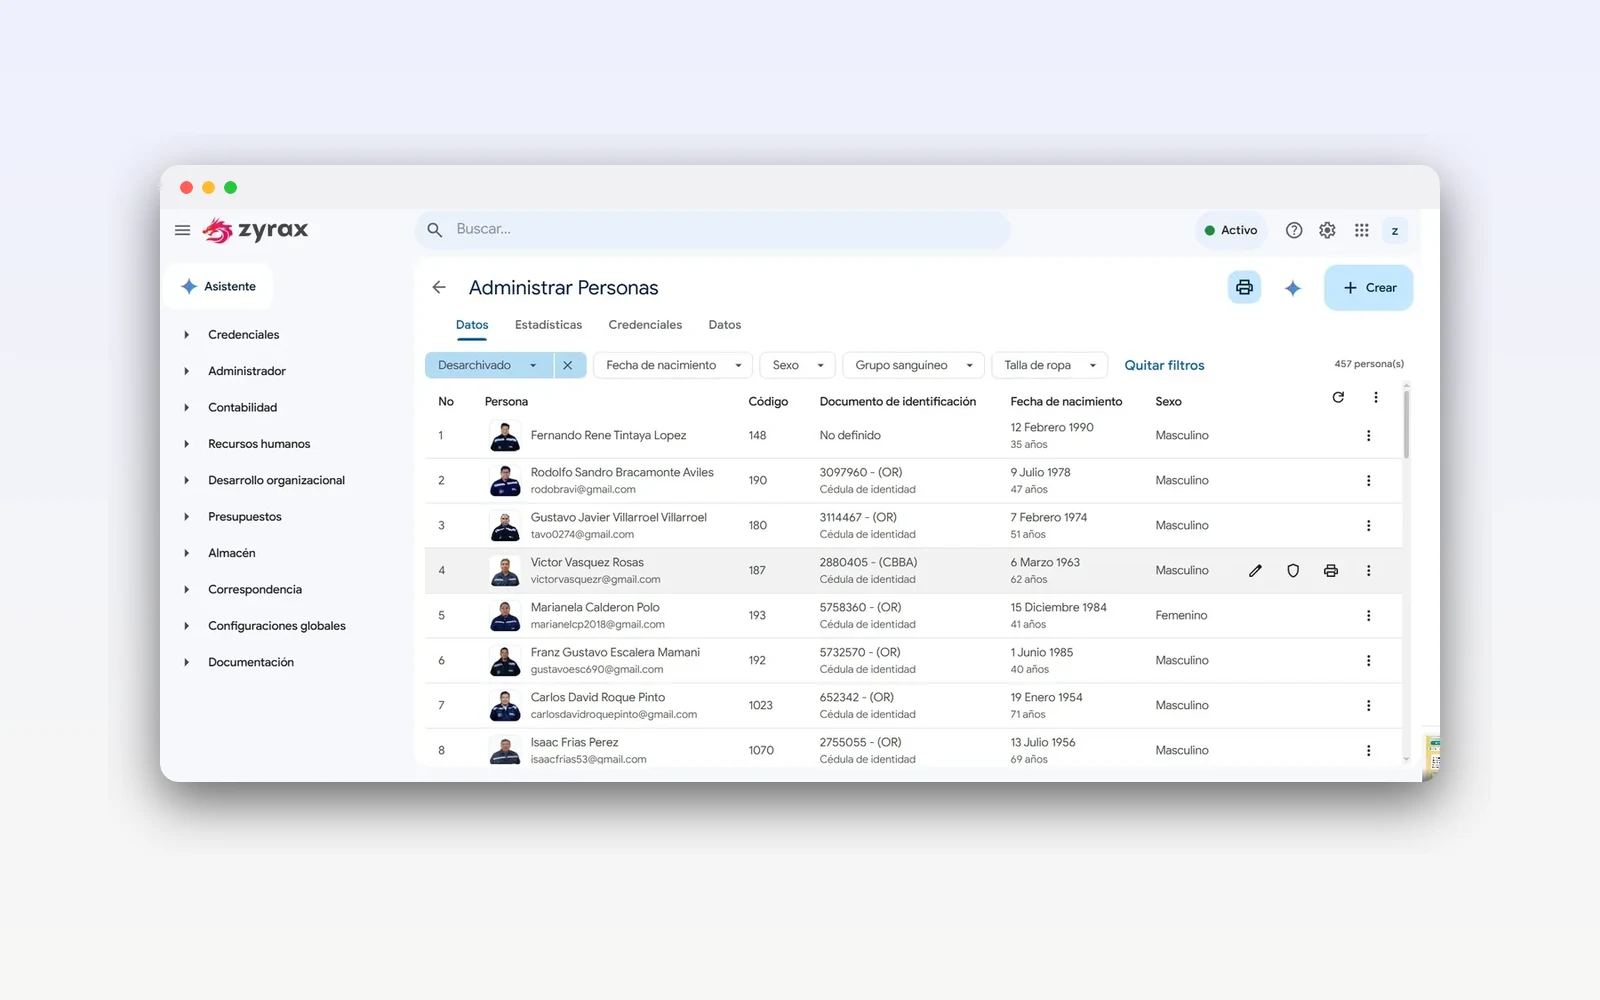Viewport: 1600px width, 1000px height.
Task: Open more options for Isaac Frias Perez
Action: point(1369,751)
